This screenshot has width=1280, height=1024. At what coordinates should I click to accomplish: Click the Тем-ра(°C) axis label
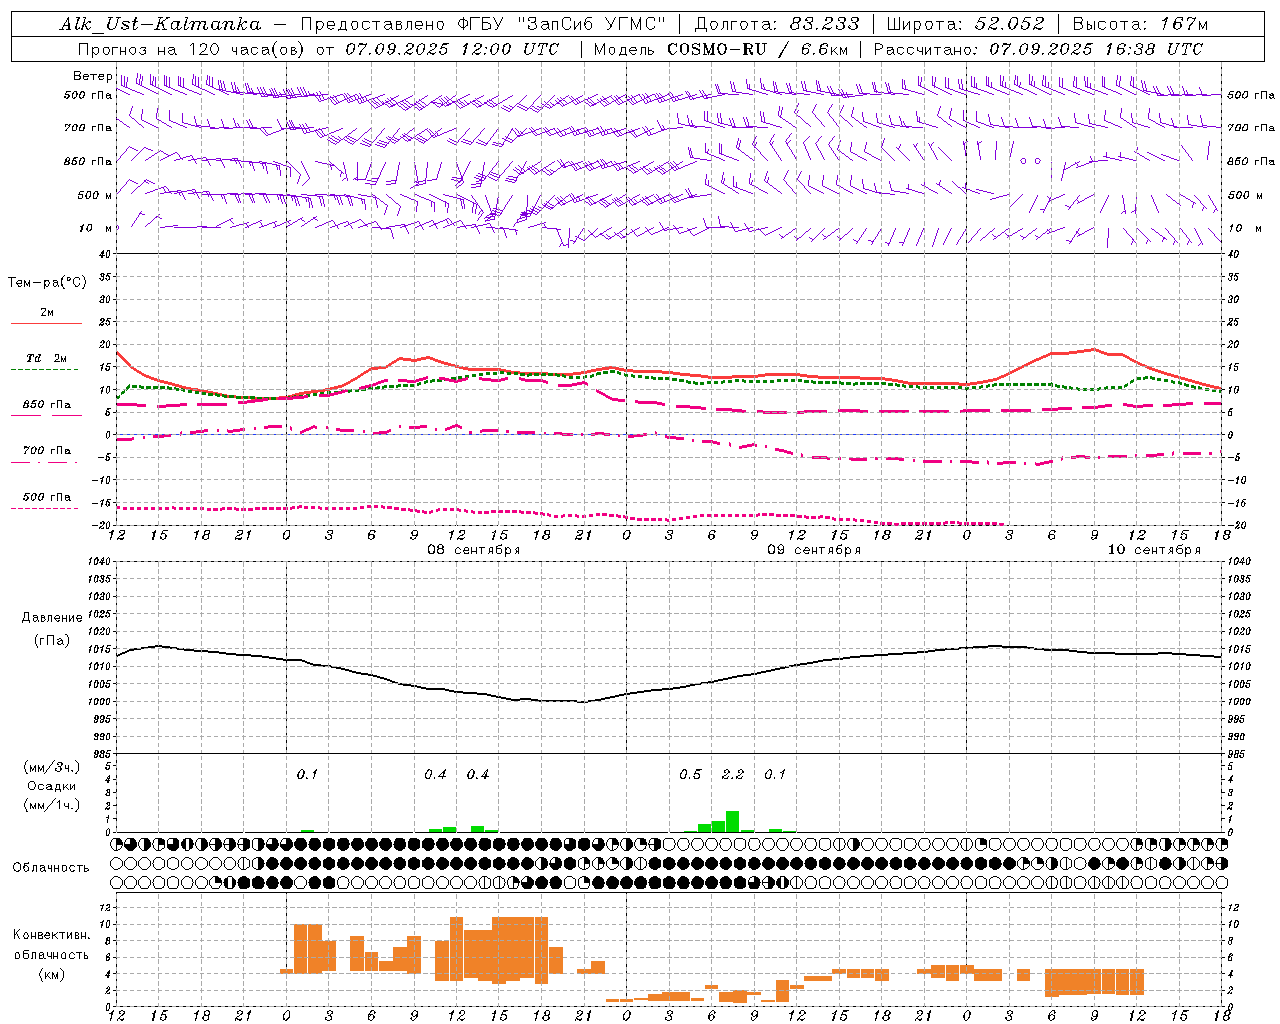tap(47, 283)
